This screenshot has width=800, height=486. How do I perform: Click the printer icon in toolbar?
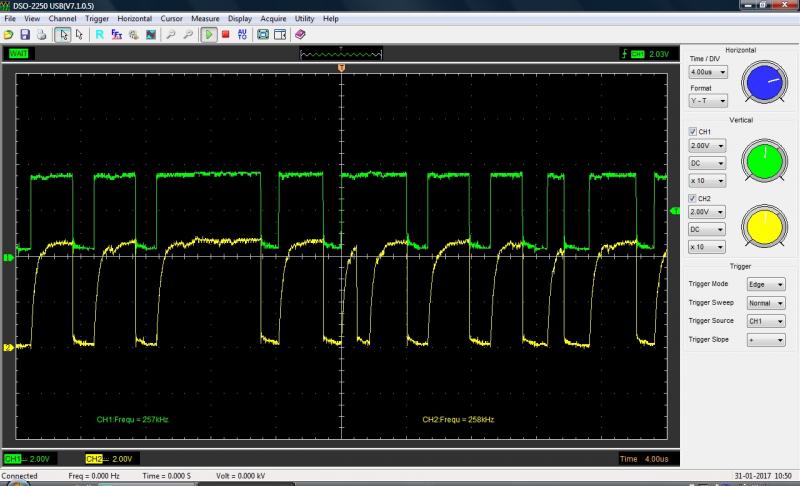point(41,34)
